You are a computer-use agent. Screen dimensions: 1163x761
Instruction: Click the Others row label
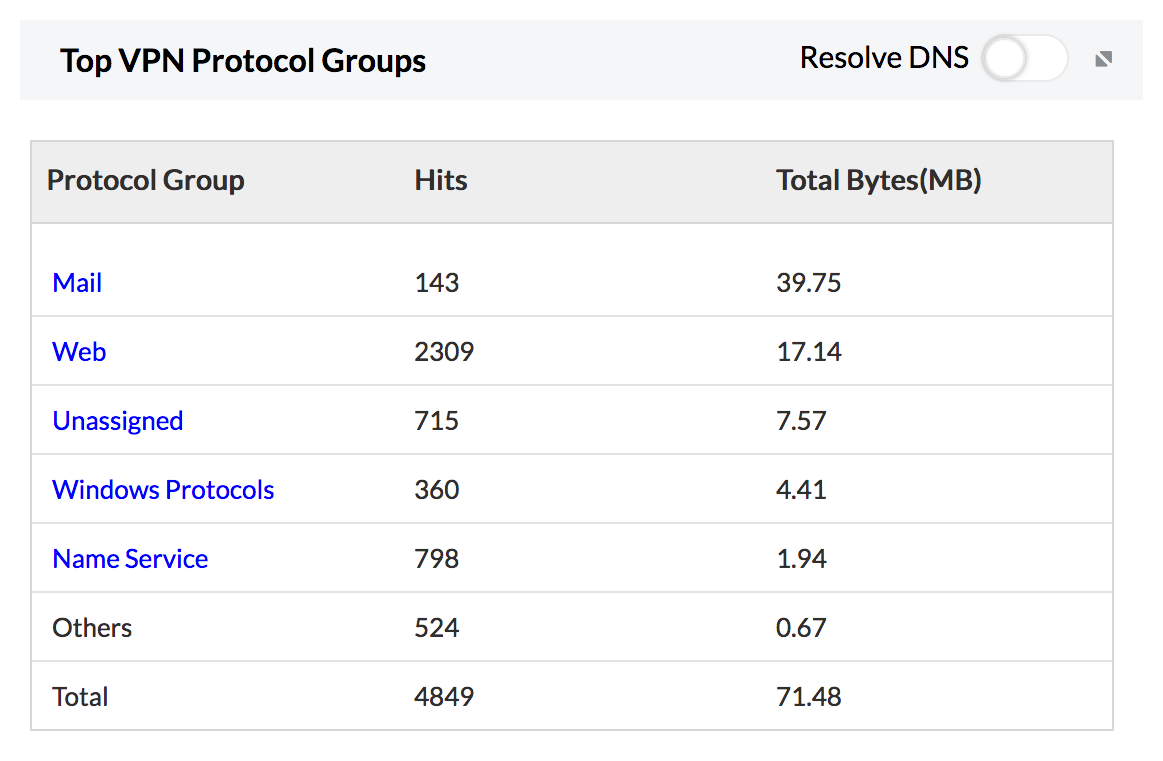pyautogui.click(x=92, y=628)
